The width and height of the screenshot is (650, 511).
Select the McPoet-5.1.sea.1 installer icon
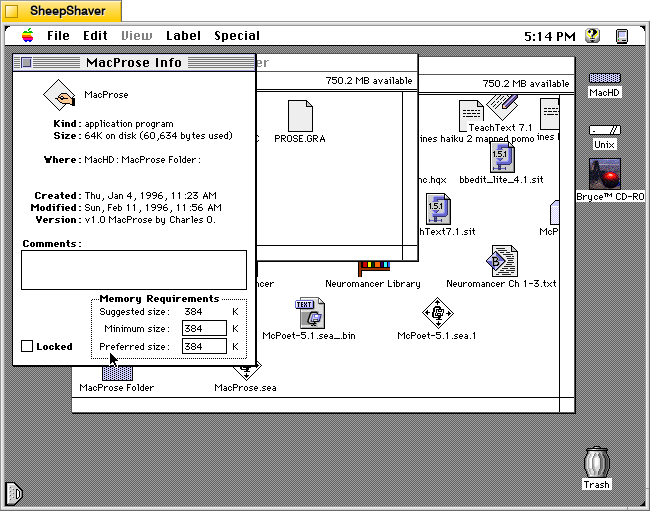pyautogui.click(x=438, y=313)
